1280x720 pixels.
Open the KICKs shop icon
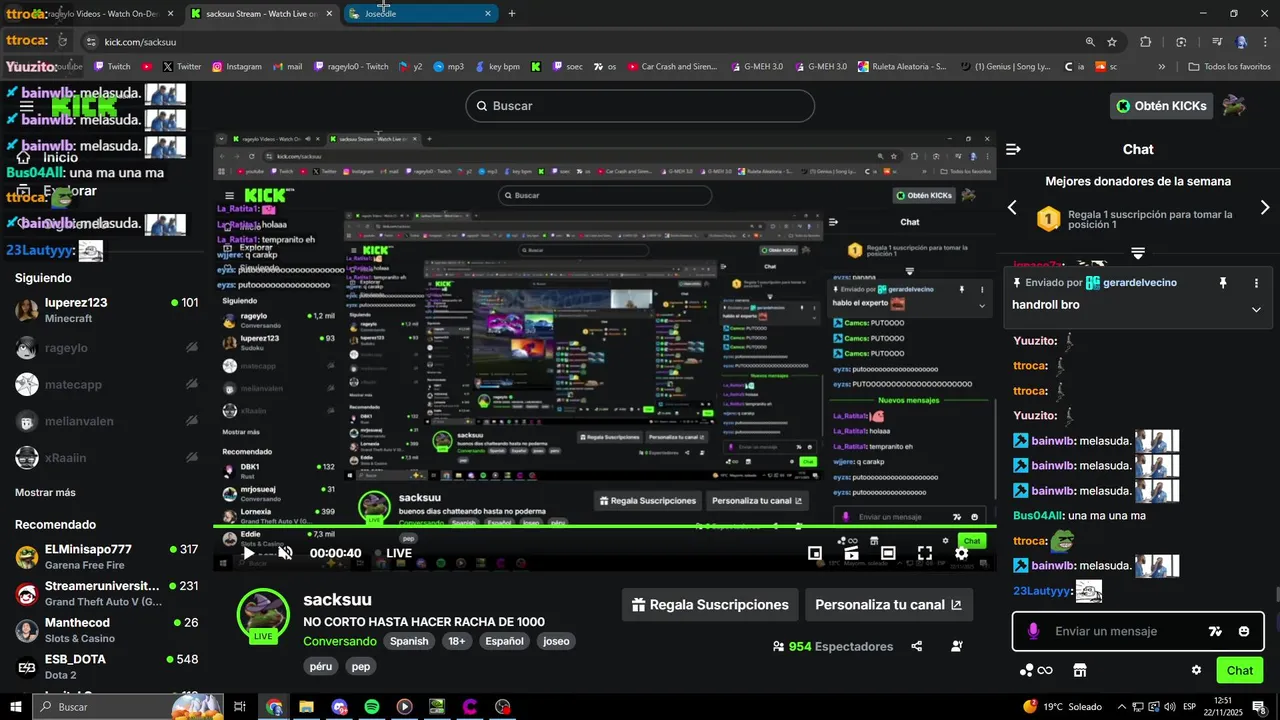point(1080,670)
